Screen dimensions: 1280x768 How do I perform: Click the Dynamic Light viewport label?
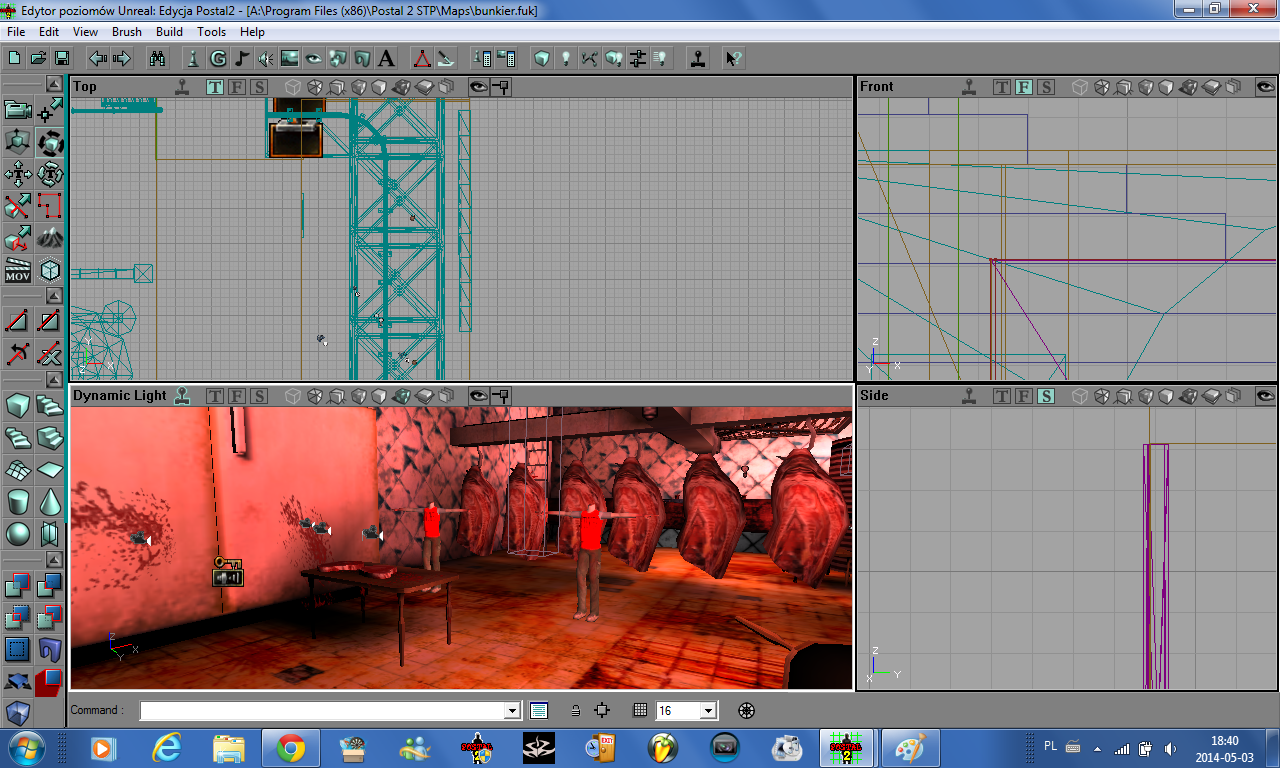point(120,396)
